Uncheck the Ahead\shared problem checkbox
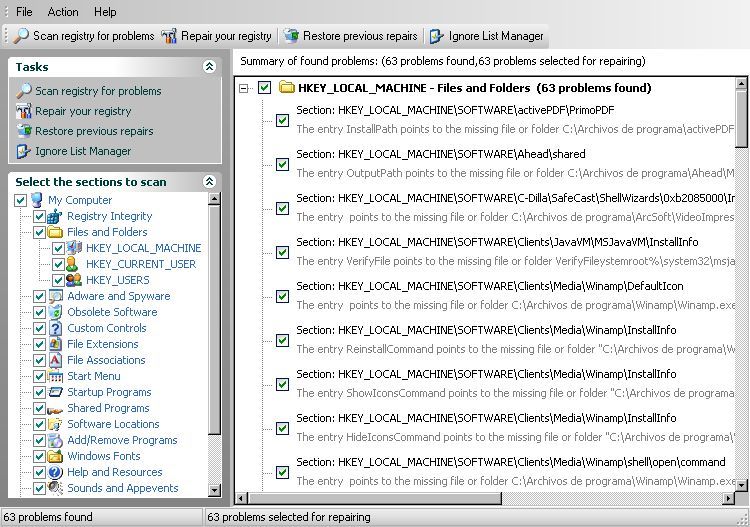Image resolution: width=750 pixels, height=527 pixels. (x=283, y=164)
